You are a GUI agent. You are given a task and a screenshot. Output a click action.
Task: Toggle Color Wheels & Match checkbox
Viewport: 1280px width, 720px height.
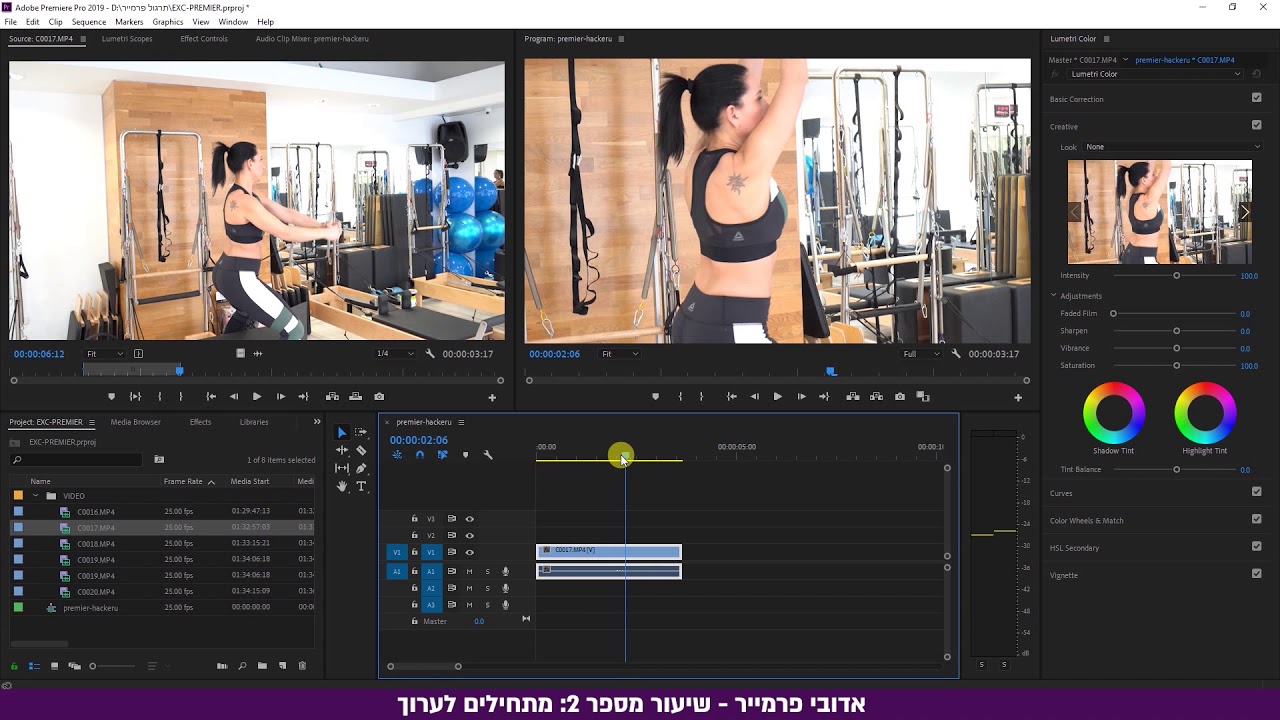[1256, 519]
